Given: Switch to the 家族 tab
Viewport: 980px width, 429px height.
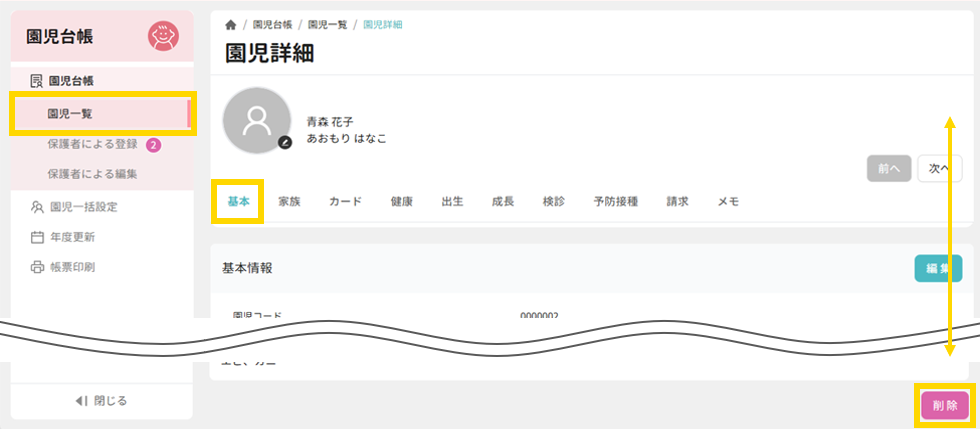Looking at the screenshot, I should tap(289, 201).
